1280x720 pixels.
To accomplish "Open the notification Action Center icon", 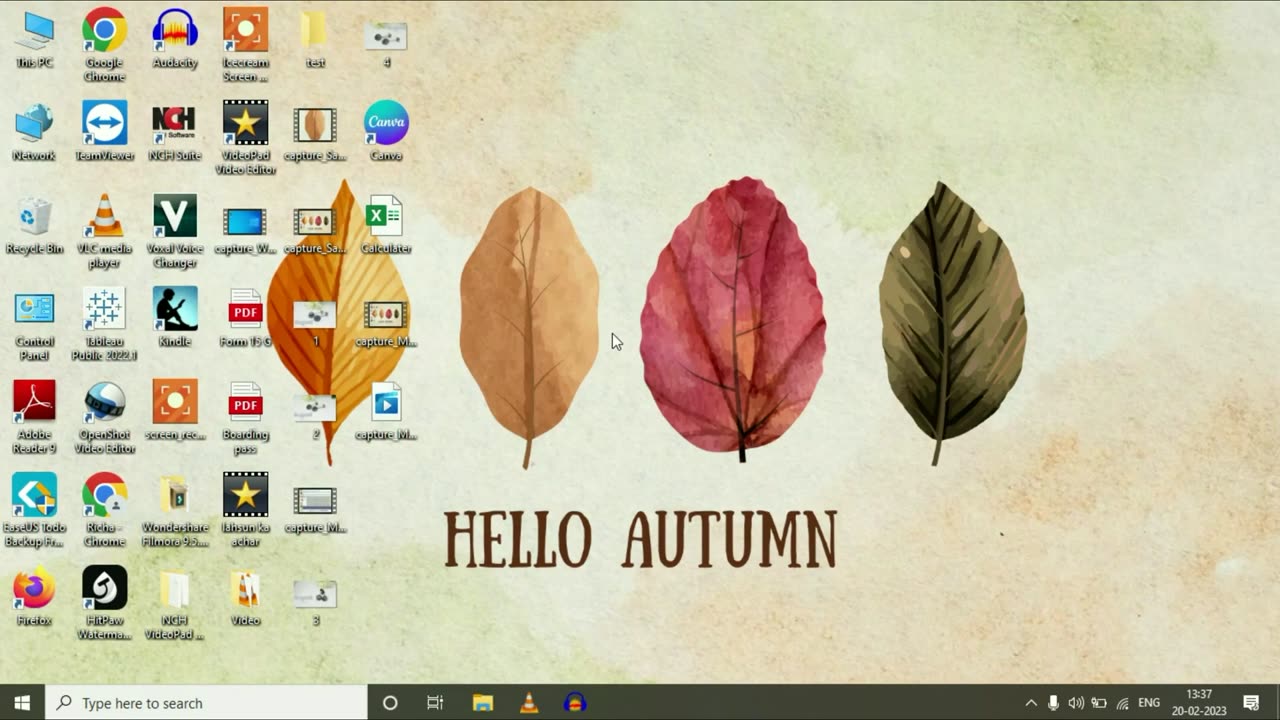I will tap(1251, 703).
